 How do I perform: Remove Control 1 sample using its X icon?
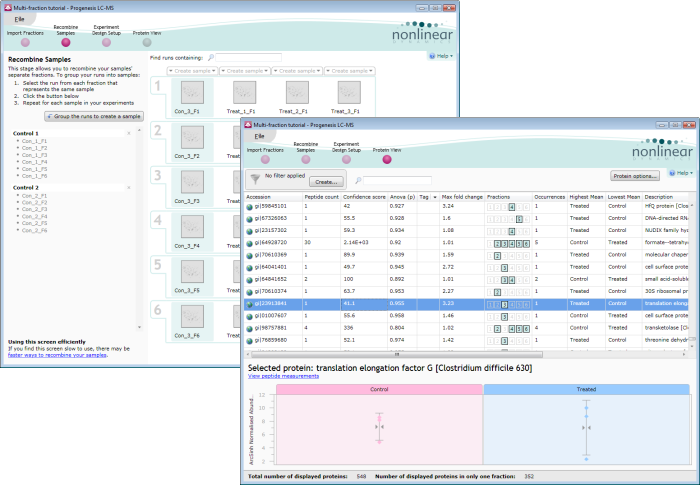coord(129,133)
